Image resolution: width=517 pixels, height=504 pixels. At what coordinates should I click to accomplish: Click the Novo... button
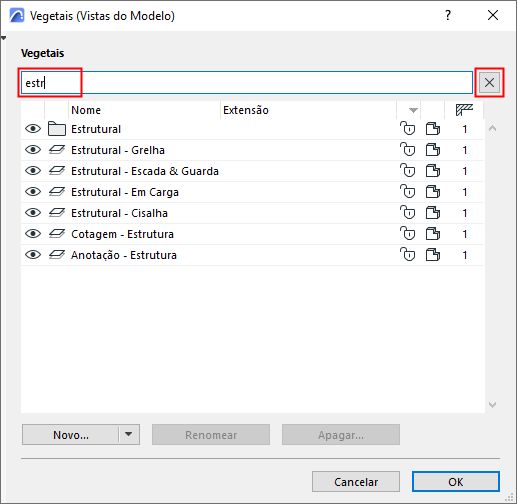(x=71, y=435)
